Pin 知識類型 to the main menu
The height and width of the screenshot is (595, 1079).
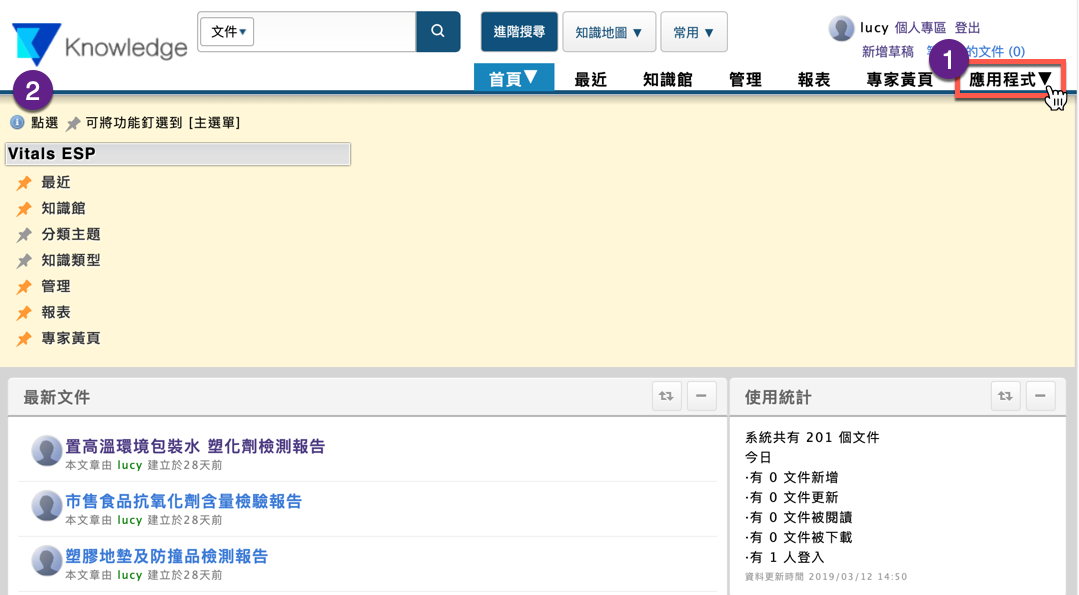[x=24, y=261]
